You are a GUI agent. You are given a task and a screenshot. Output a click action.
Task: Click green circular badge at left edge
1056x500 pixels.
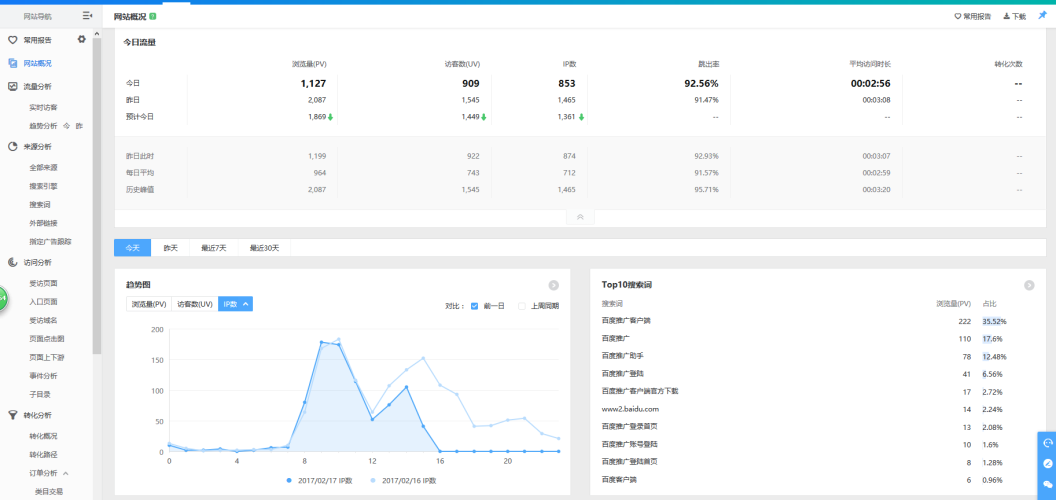coord(3,297)
